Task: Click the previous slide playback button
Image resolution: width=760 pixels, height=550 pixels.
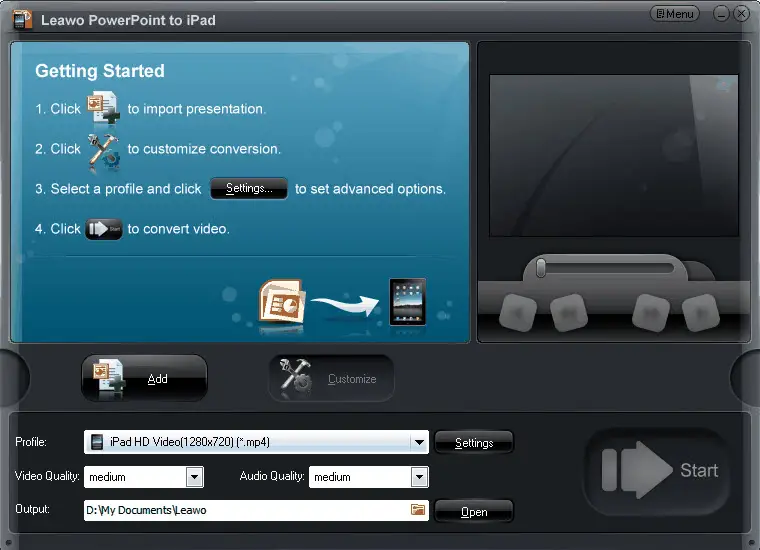Action: click(569, 313)
